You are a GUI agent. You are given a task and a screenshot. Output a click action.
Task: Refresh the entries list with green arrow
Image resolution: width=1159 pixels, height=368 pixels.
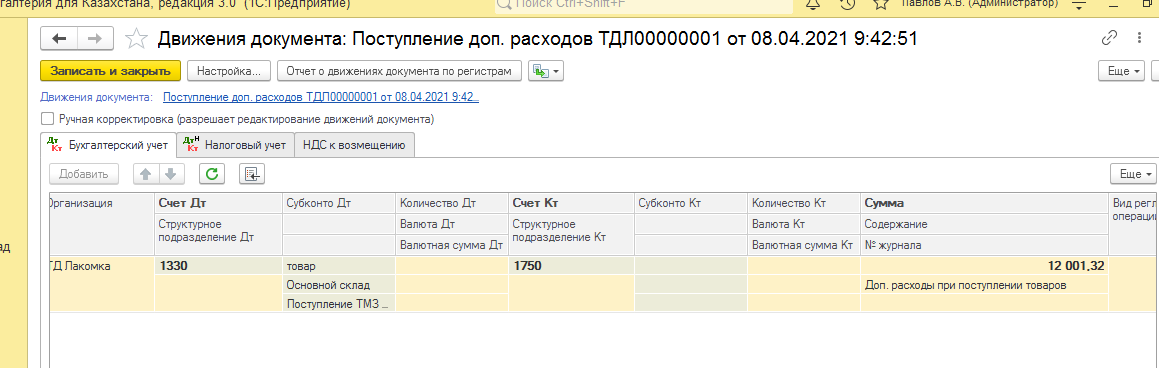[212, 174]
